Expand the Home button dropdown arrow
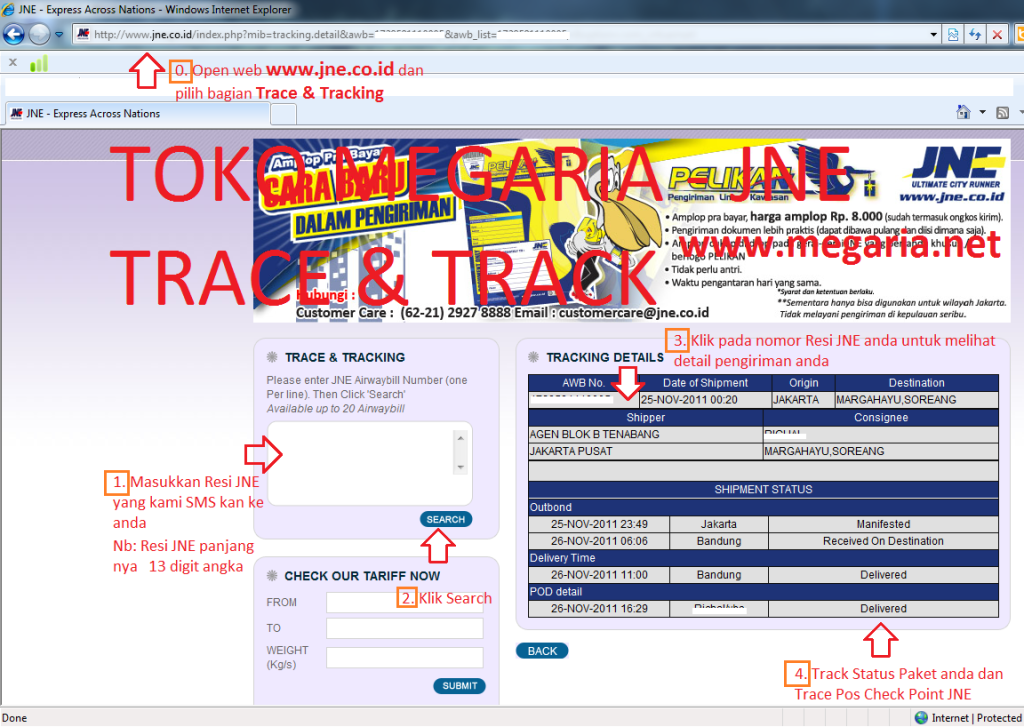 click(x=982, y=112)
